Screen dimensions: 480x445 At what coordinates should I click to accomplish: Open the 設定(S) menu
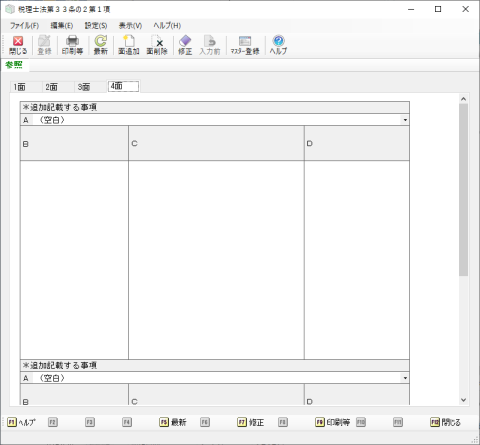pyautogui.click(x=96, y=26)
